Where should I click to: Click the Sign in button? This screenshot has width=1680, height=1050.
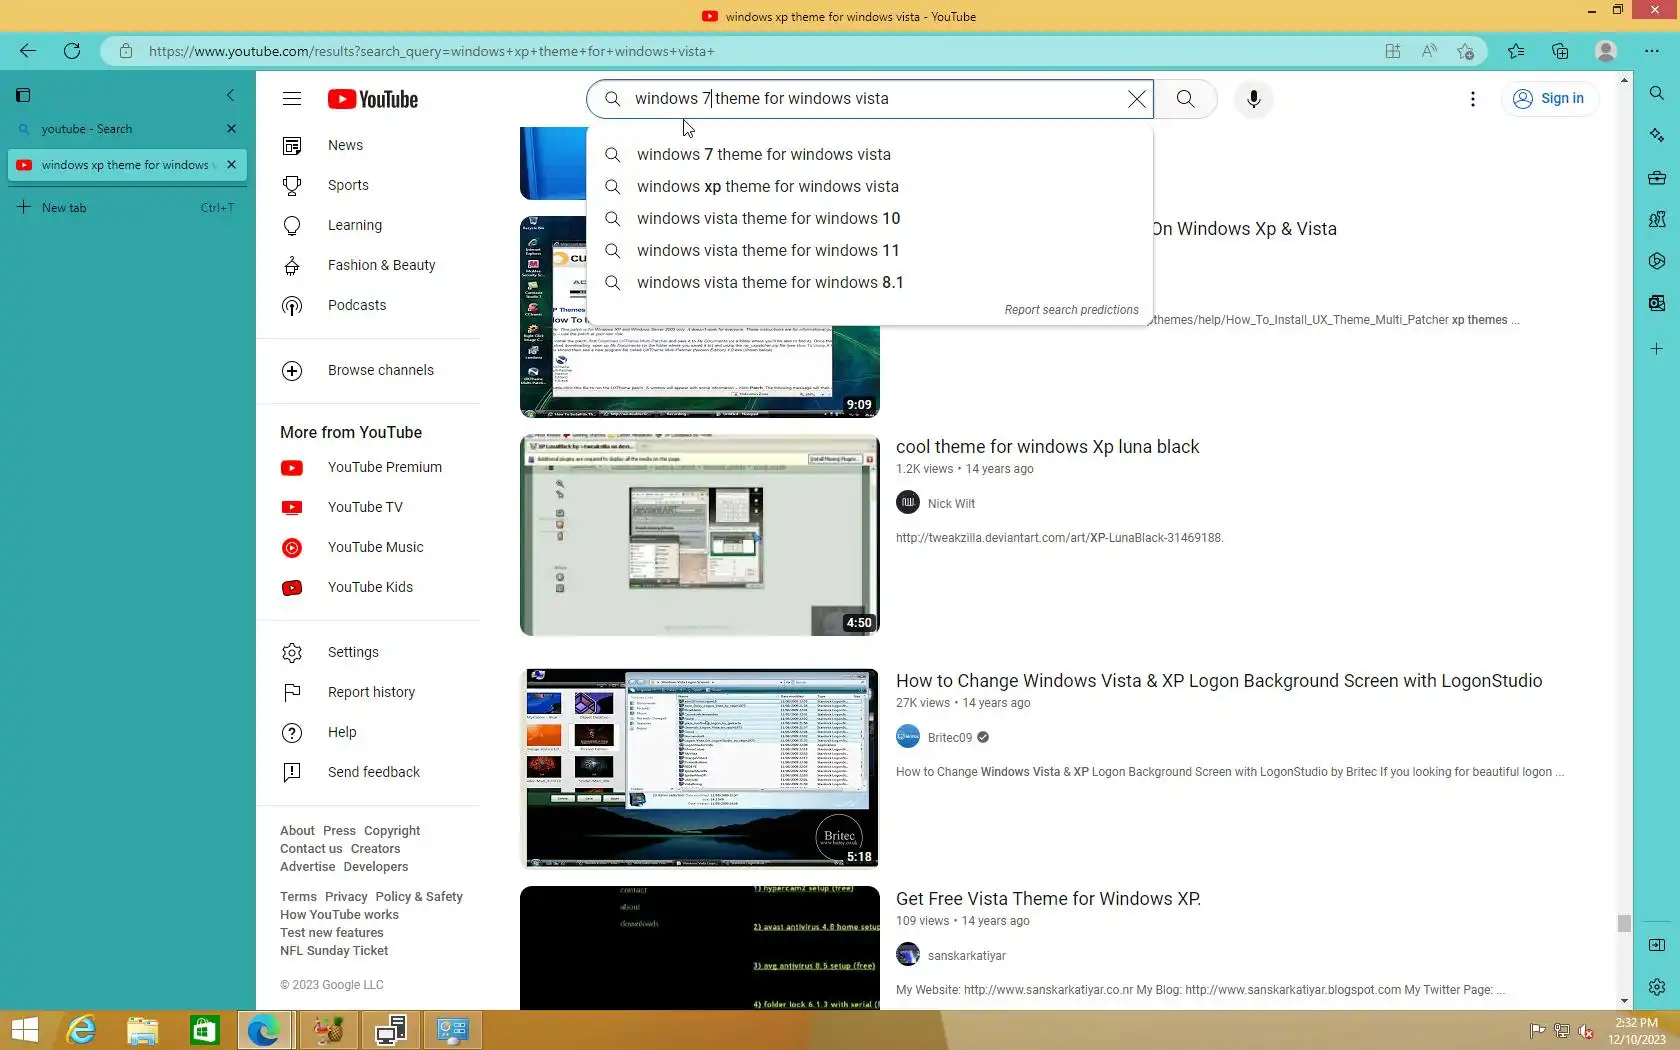[1549, 98]
